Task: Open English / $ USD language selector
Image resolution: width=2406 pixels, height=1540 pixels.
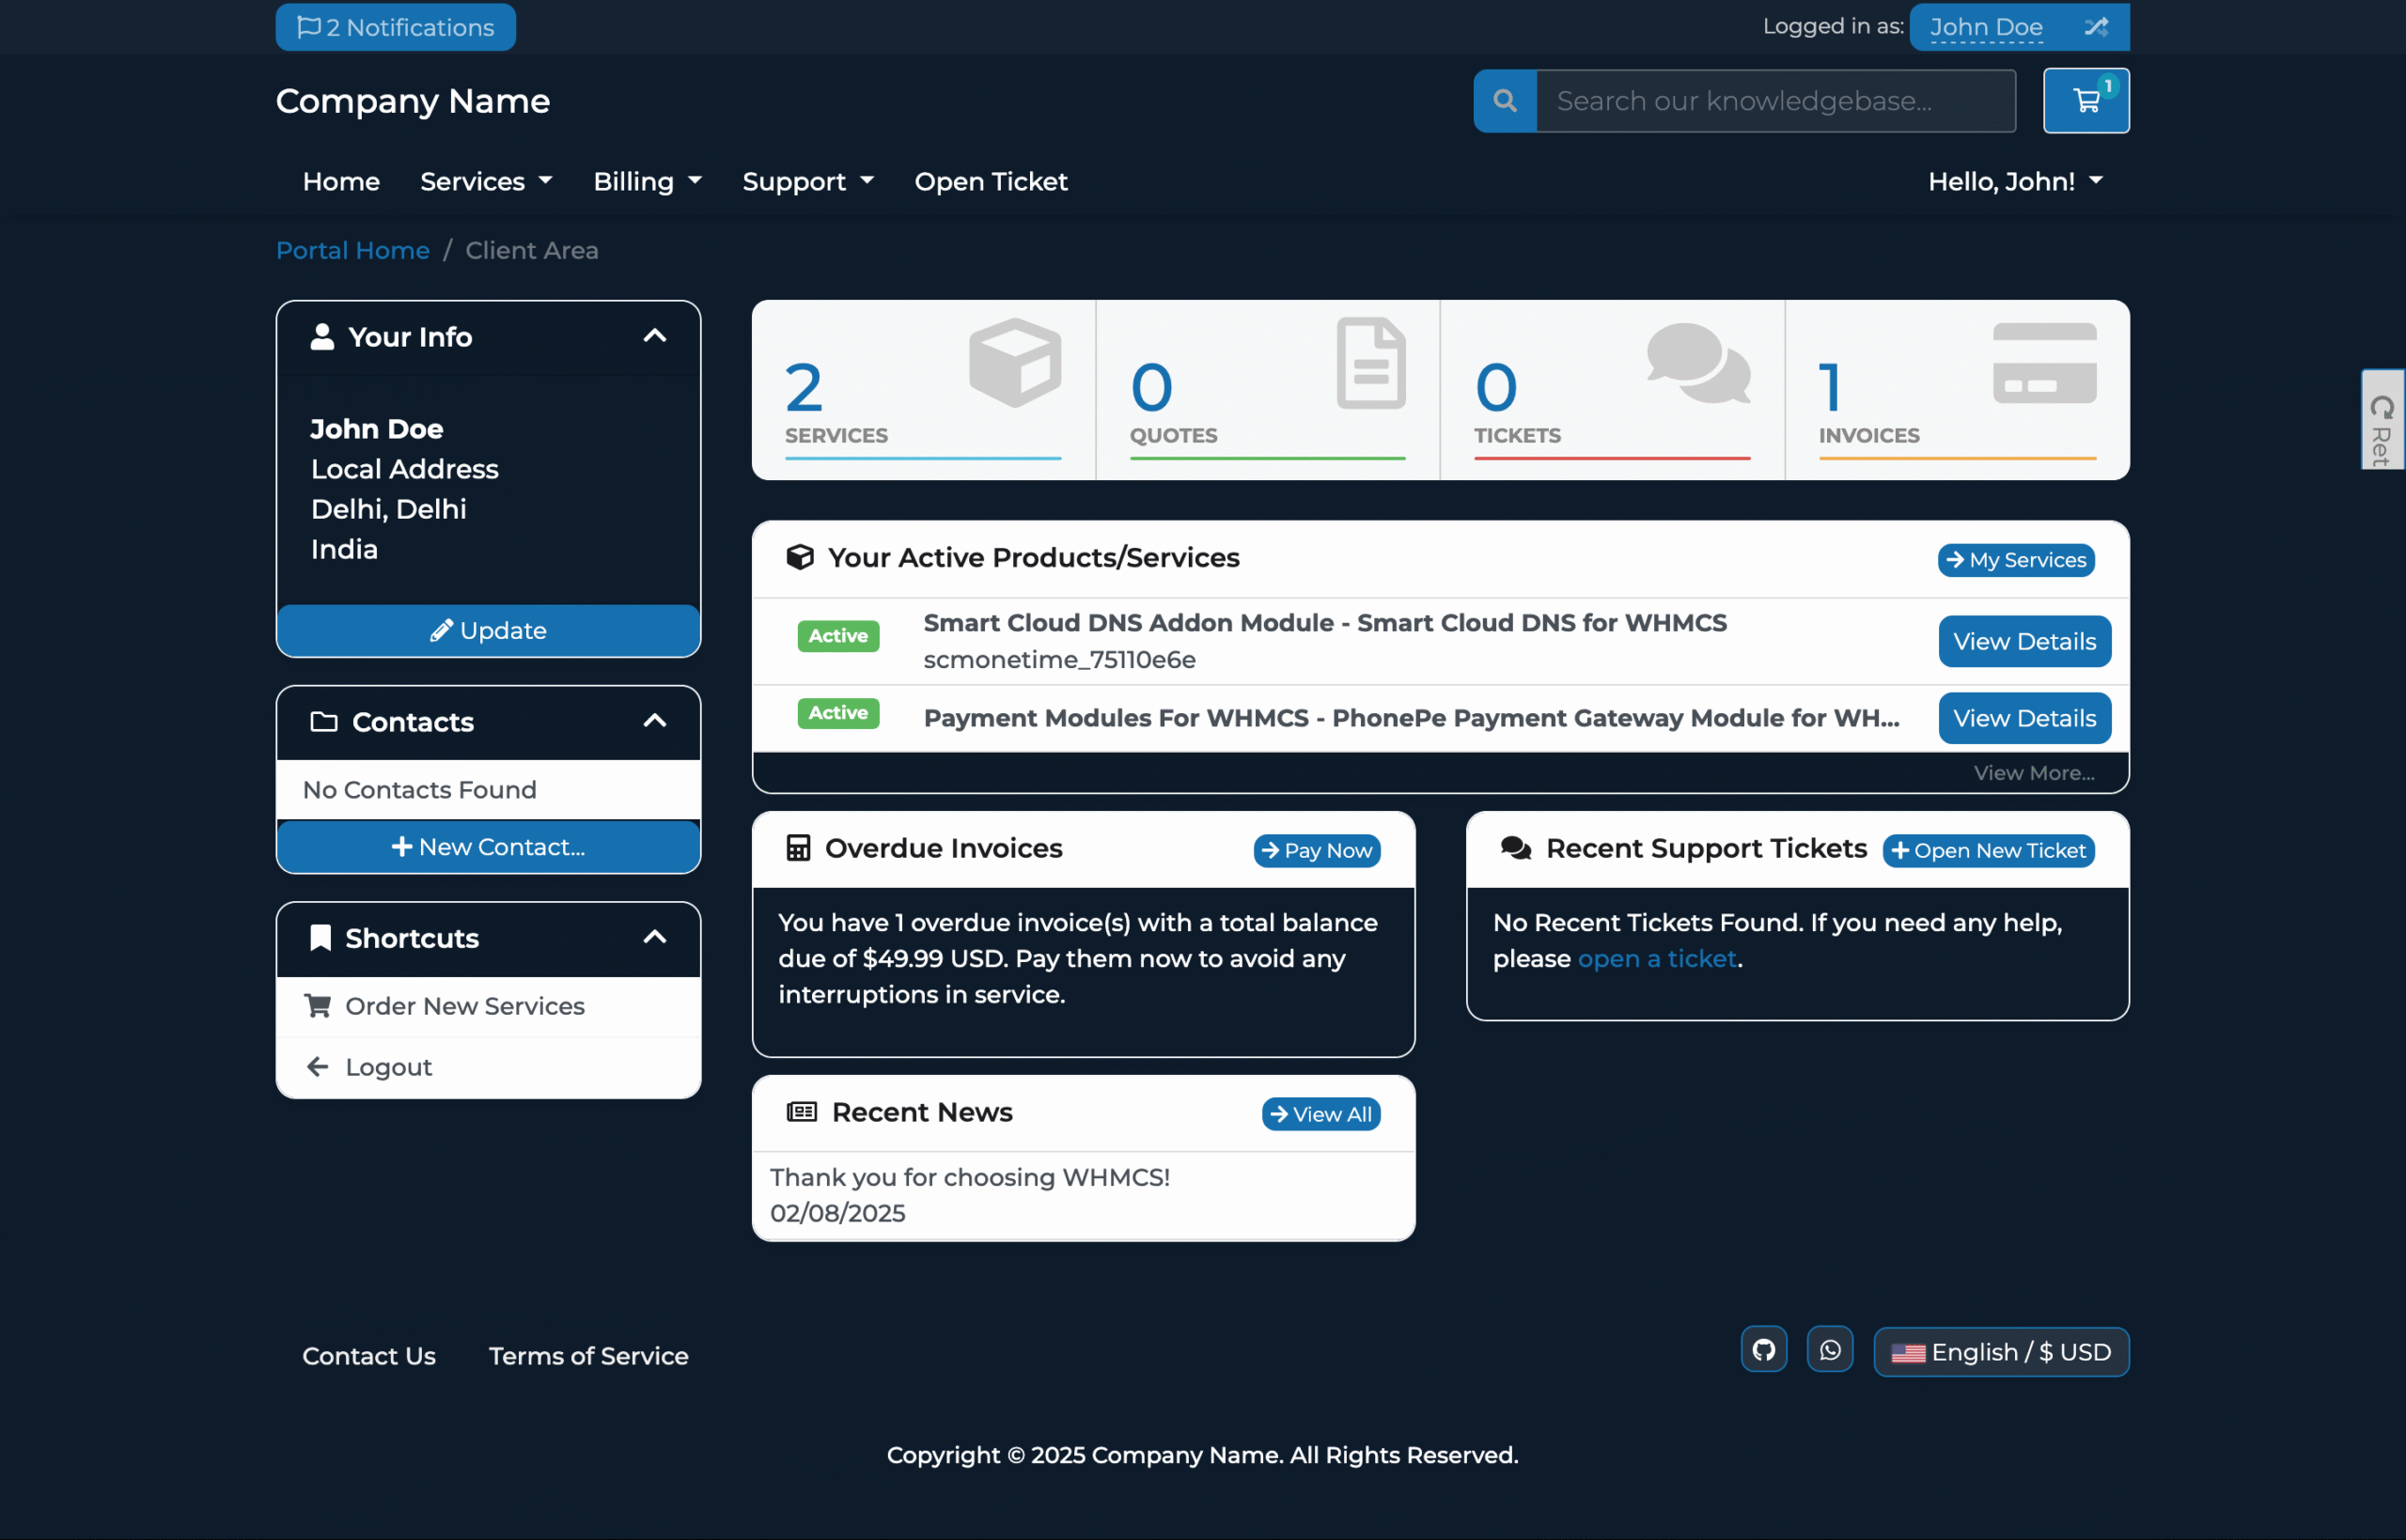Action: point(2000,1352)
